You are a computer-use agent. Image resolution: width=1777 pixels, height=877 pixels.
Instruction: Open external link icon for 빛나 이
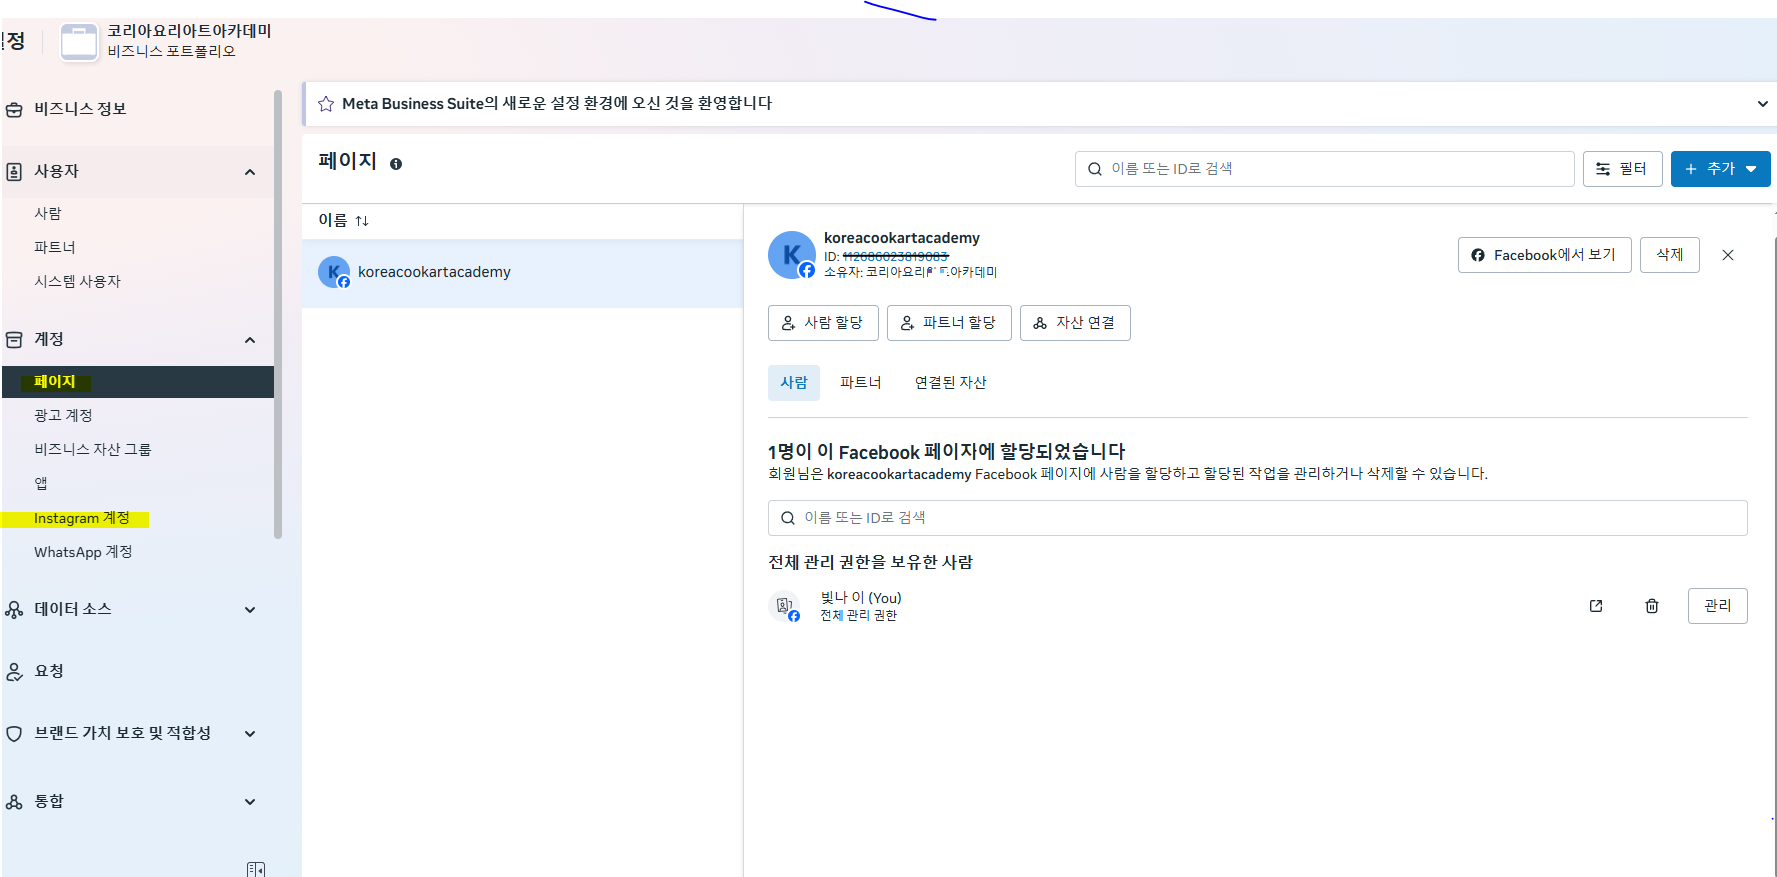pos(1596,606)
